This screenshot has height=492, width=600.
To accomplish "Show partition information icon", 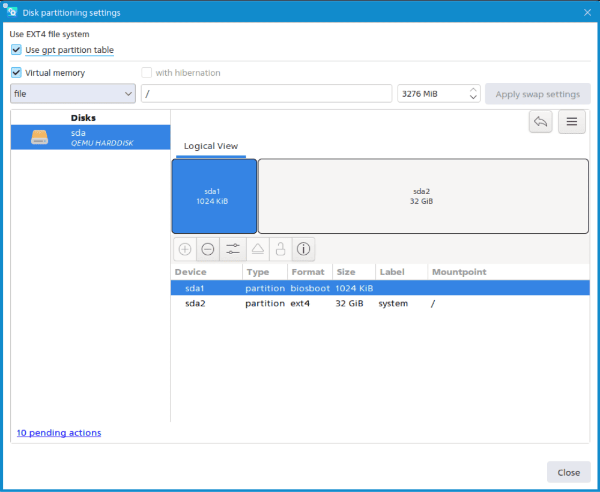I will coord(303,249).
